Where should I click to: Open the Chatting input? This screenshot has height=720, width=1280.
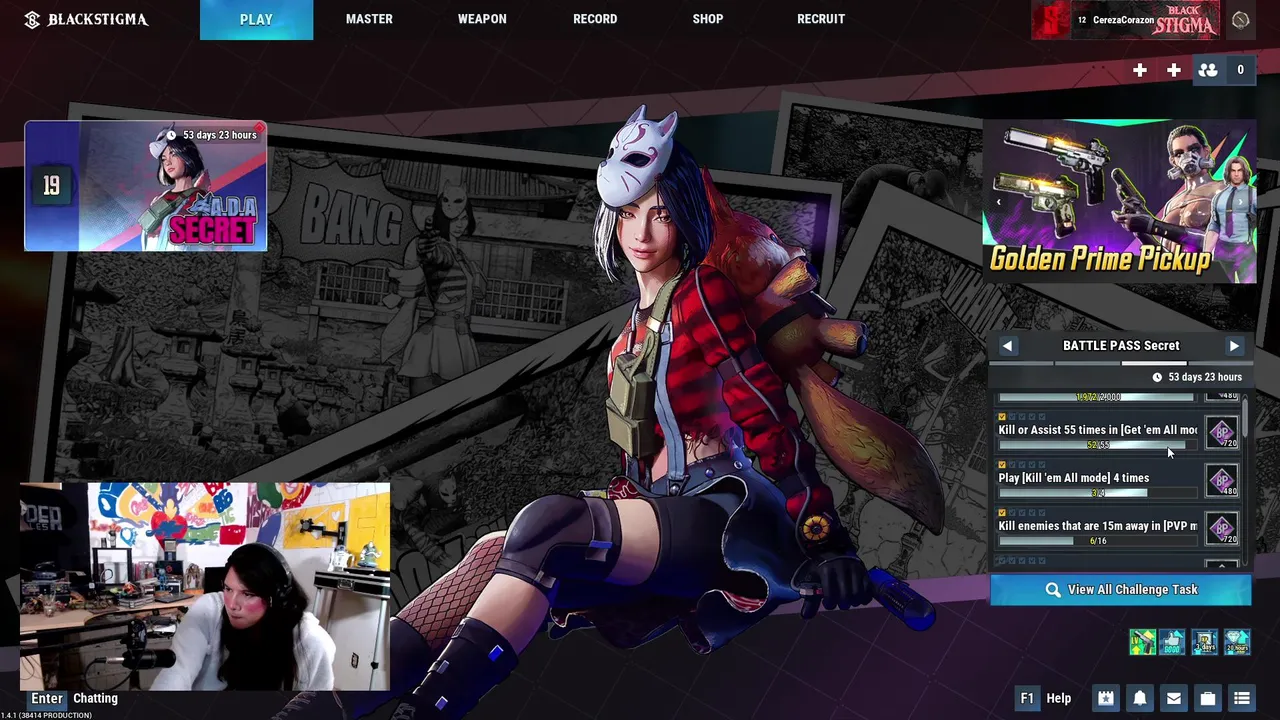pyautogui.click(x=95, y=699)
